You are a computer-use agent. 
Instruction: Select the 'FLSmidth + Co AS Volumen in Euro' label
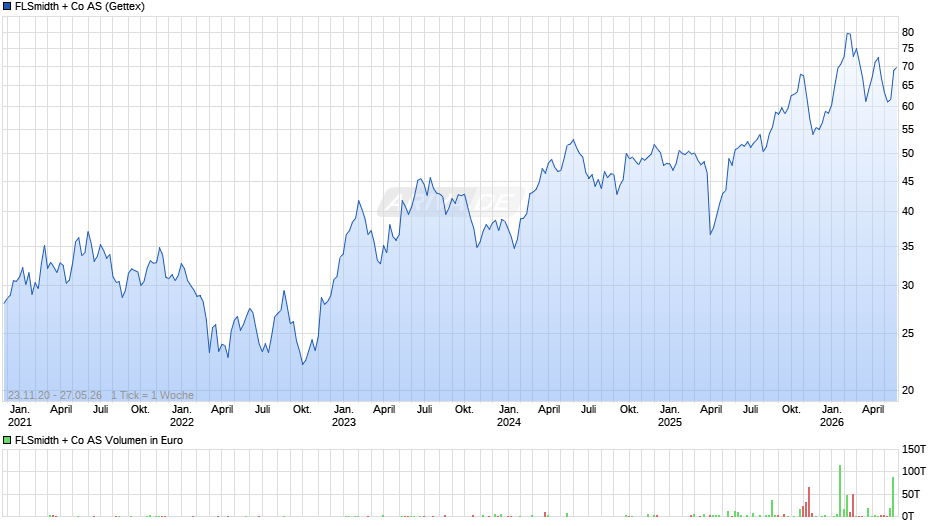99,440
